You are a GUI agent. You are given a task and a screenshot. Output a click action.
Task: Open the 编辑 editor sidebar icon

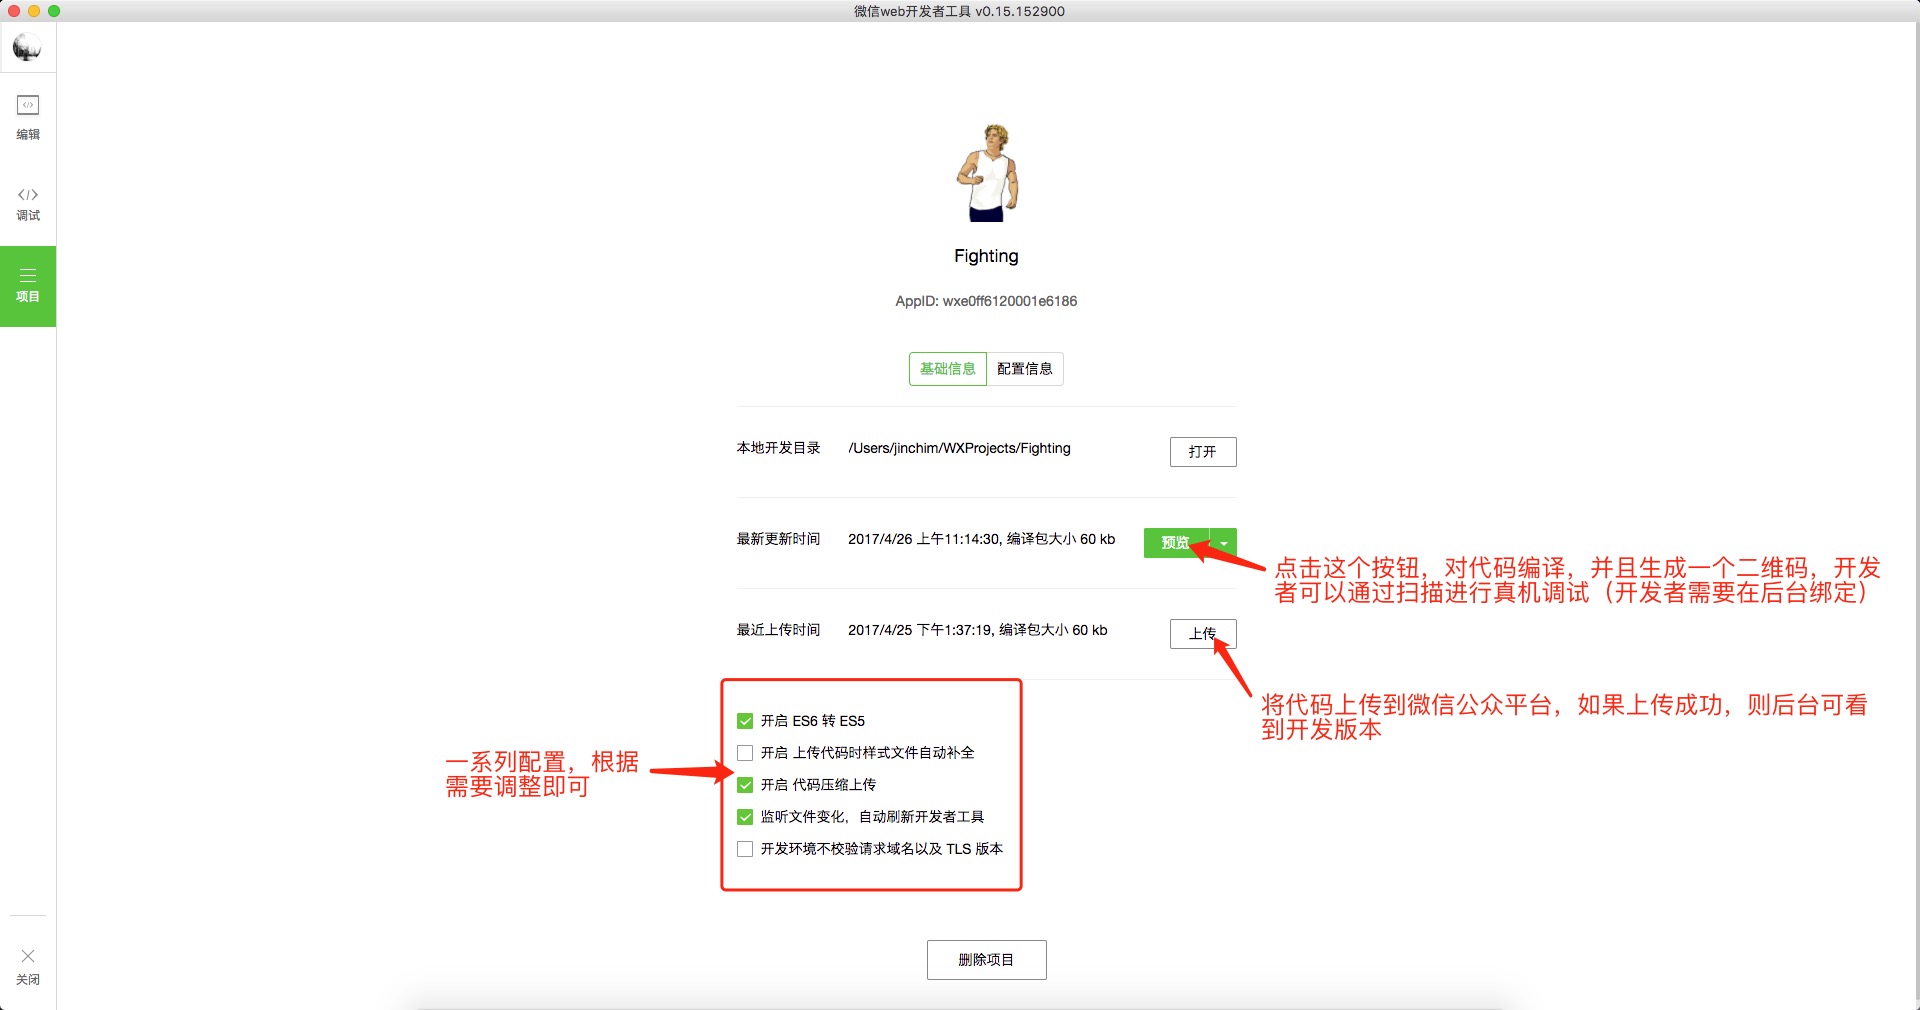28,117
